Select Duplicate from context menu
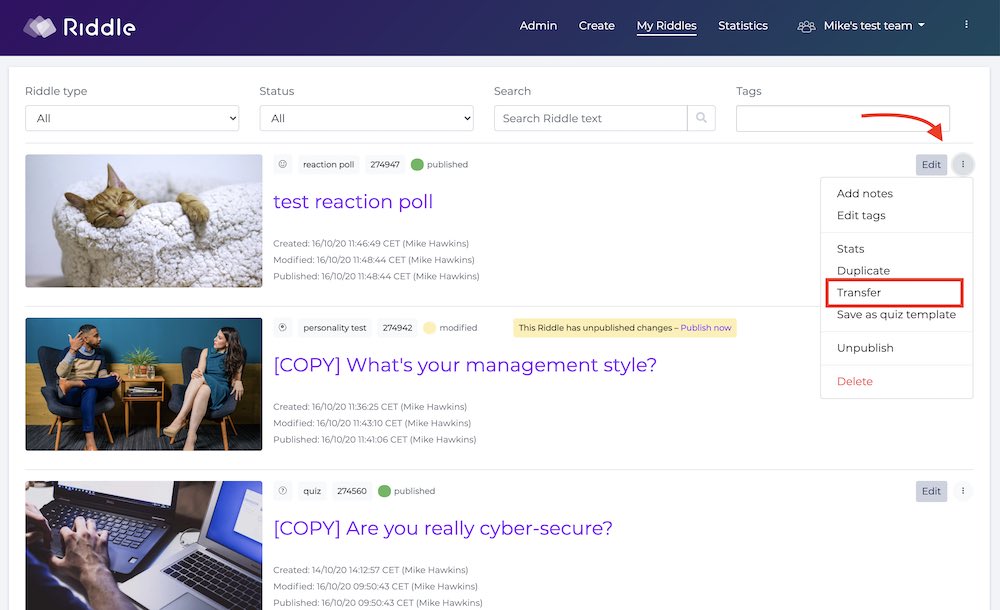The image size is (1000, 610). 863,271
